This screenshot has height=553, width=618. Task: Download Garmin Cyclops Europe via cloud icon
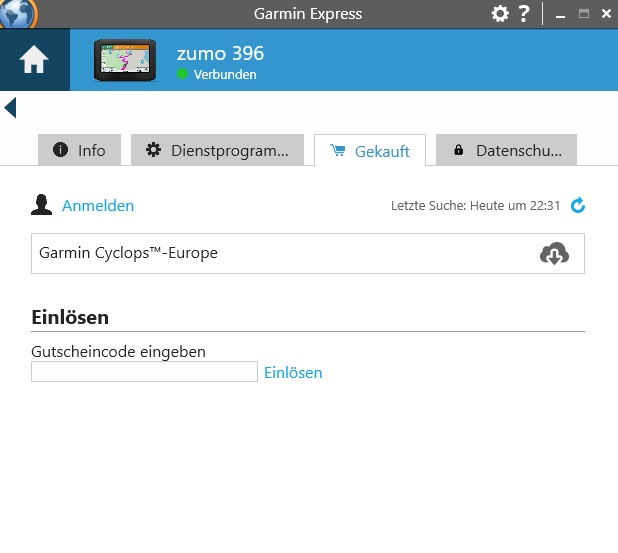[554, 253]
